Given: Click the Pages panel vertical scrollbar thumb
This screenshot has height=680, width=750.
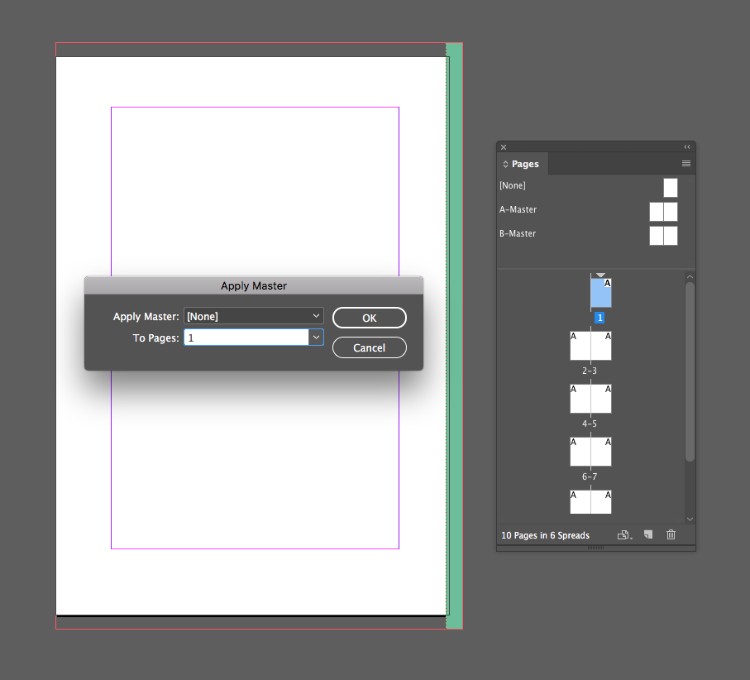Looking at the screenshot, I should (689, 372).
